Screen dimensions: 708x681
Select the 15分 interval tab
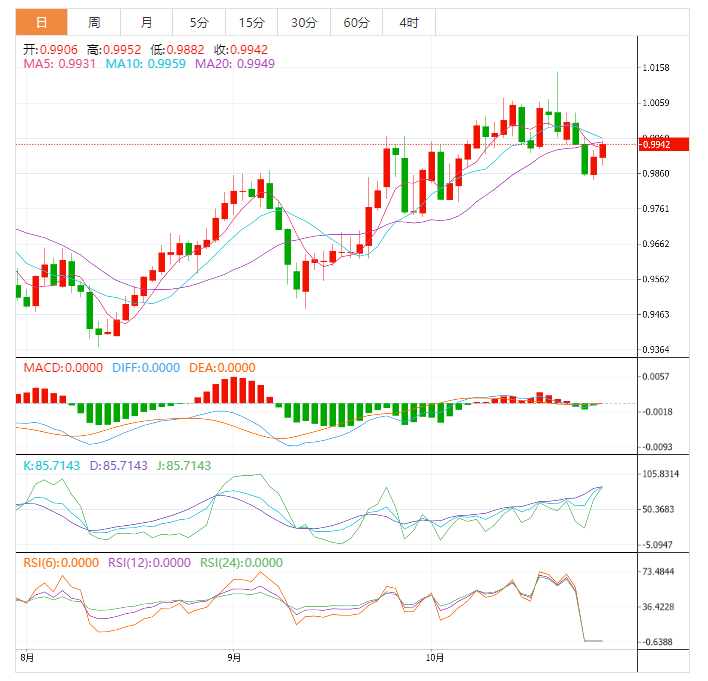(x=251, y=22)
